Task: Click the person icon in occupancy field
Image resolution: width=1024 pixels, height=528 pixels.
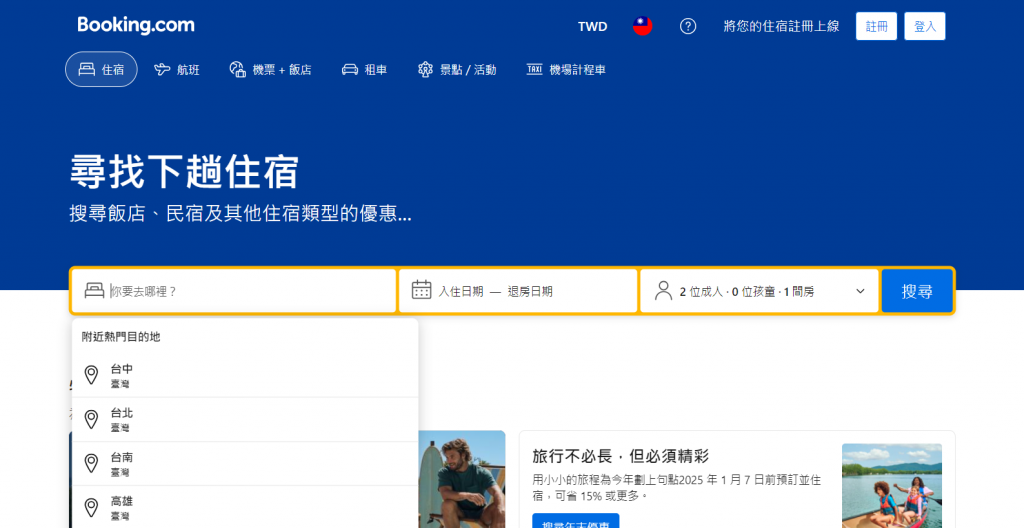Action: (x=664, y=291)
